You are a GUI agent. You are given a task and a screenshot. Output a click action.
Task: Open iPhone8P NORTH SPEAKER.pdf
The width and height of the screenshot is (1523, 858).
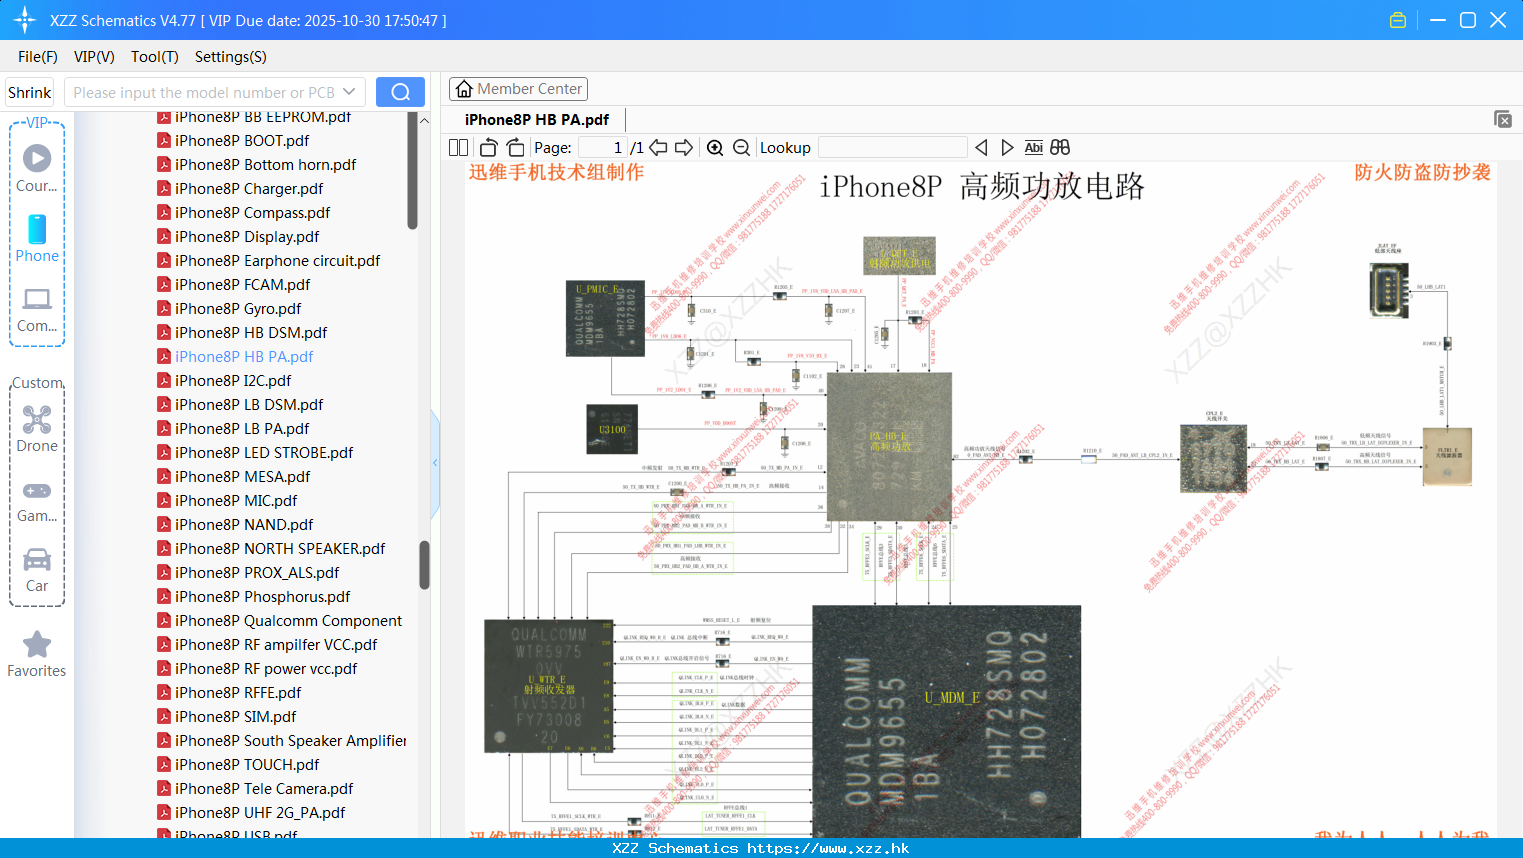pos(280,548)
